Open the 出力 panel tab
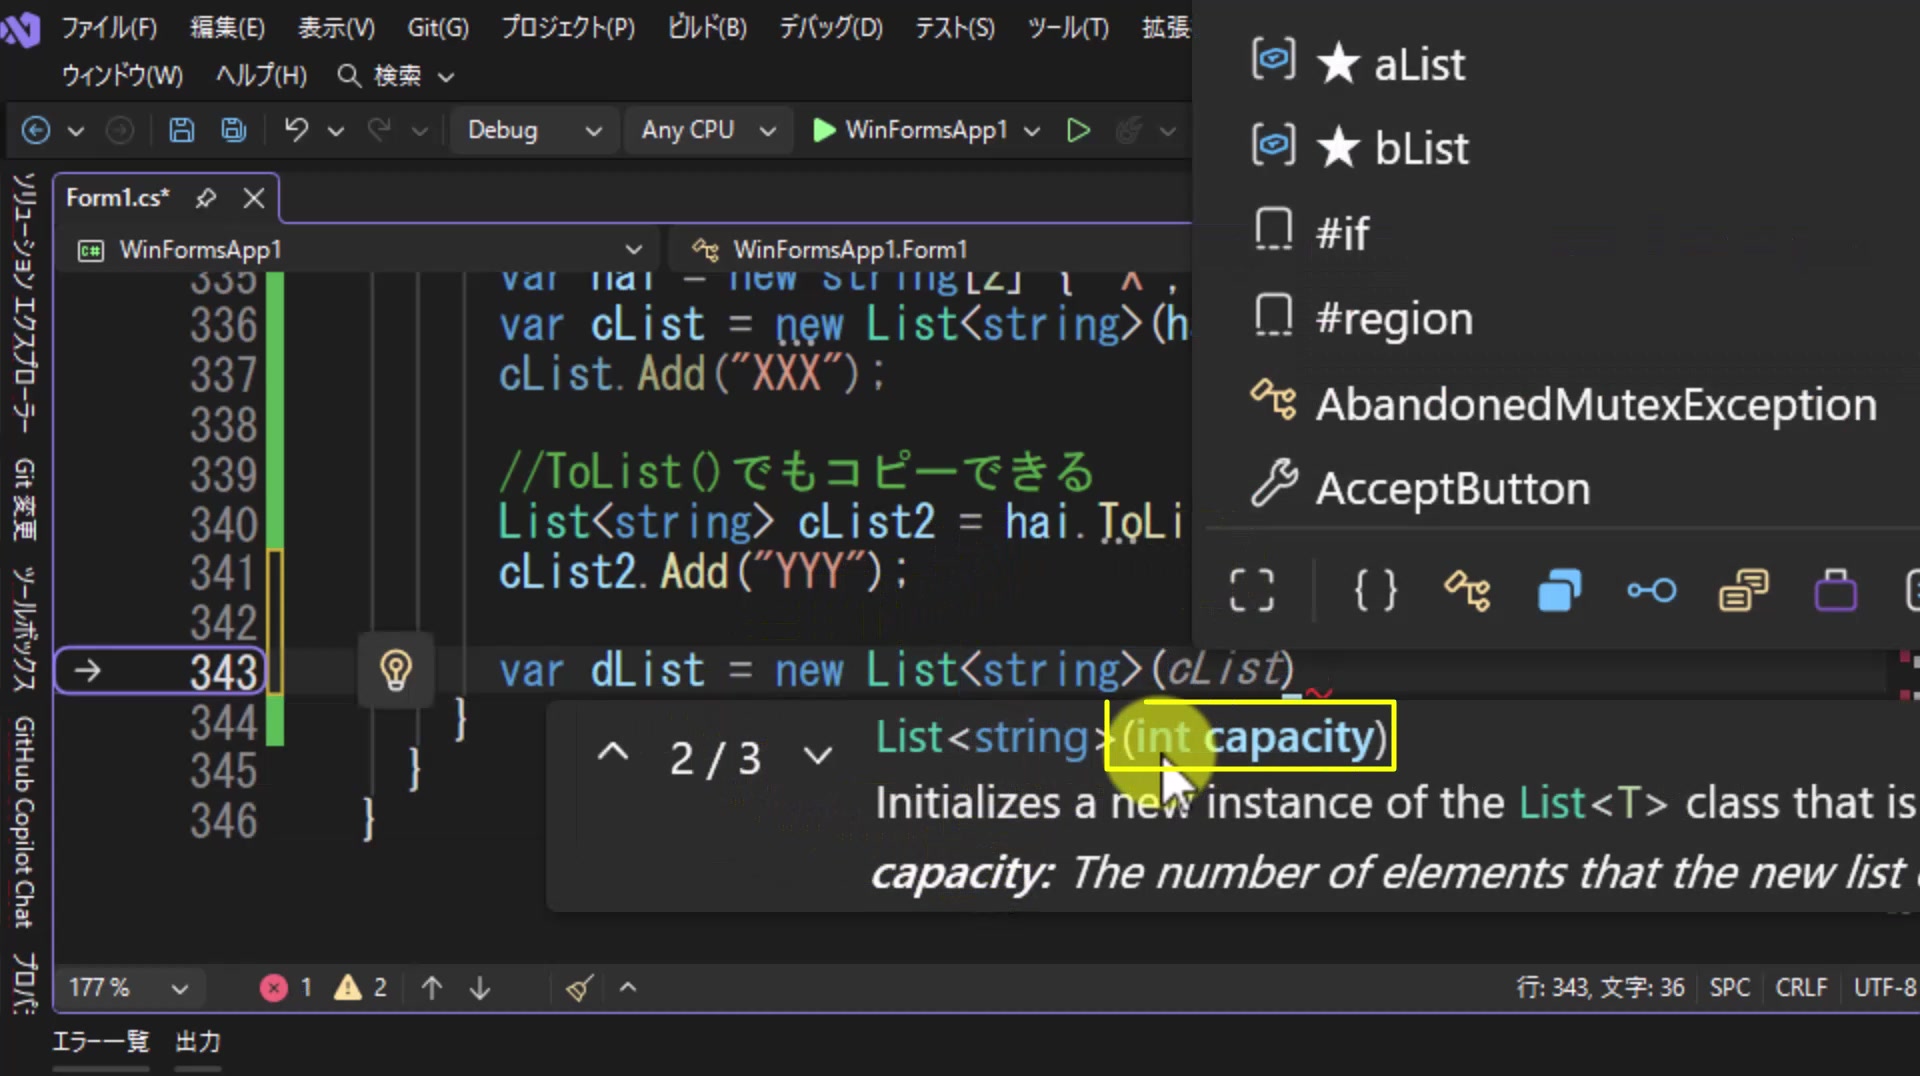The image size is (1920, 1076). tap(198, 1042)
